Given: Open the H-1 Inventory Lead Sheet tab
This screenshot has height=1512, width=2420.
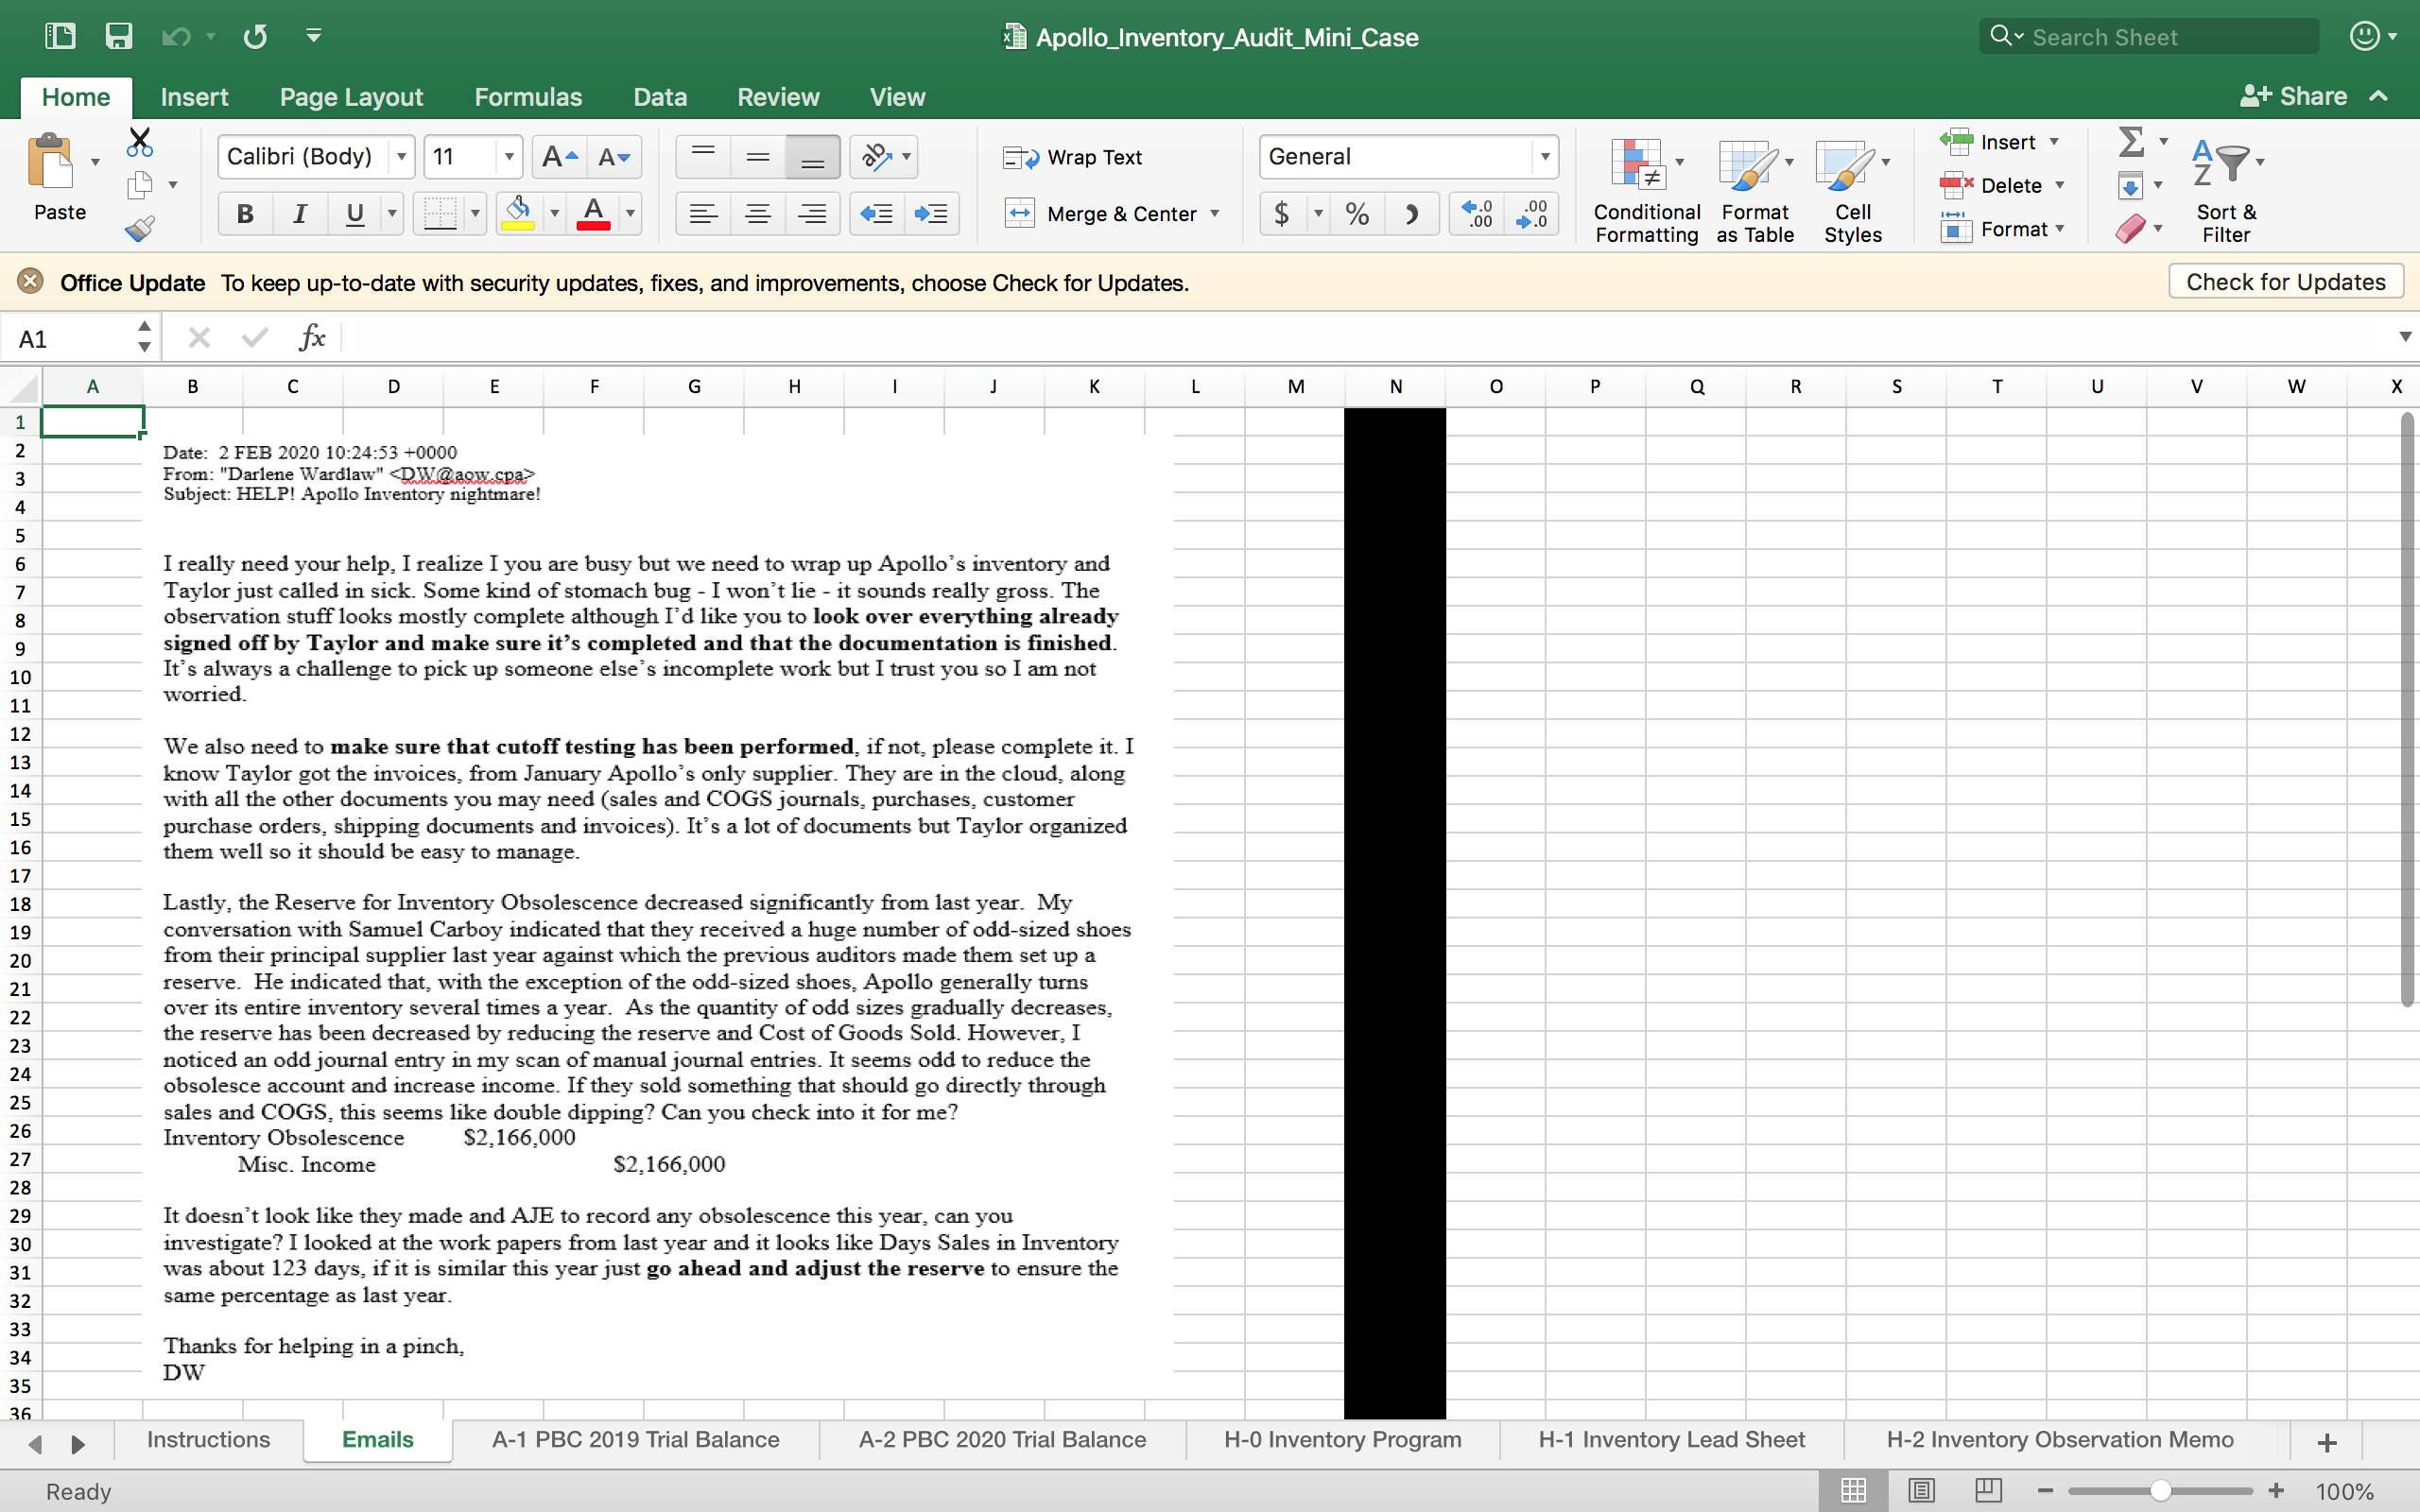Looking at the screenshot, I should [x=1671, y=1439].
